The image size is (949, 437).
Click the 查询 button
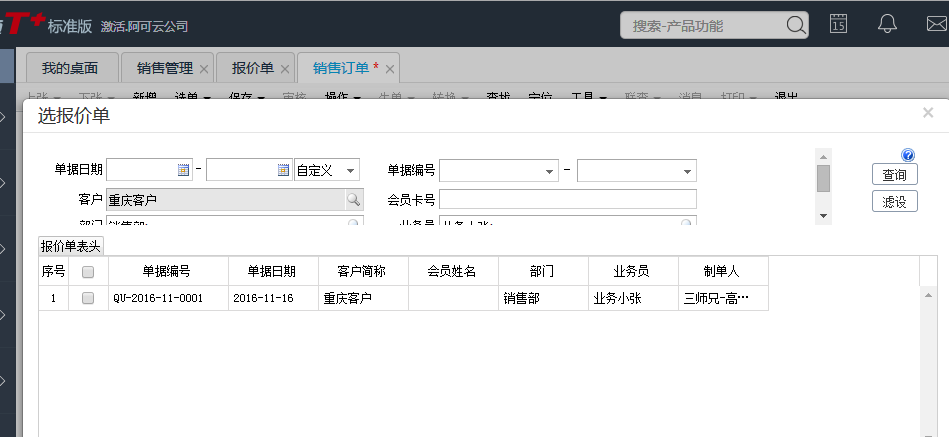pyautogui.click(x=895, y=174)
